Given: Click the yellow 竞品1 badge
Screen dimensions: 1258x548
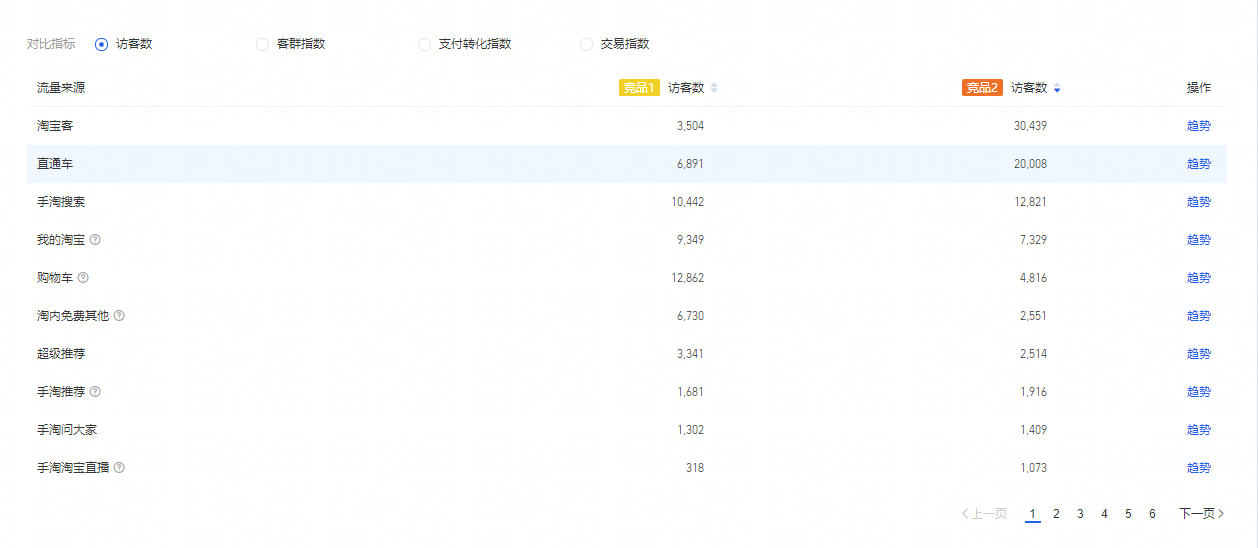Looking at the screenshot, I should point(639,88).
